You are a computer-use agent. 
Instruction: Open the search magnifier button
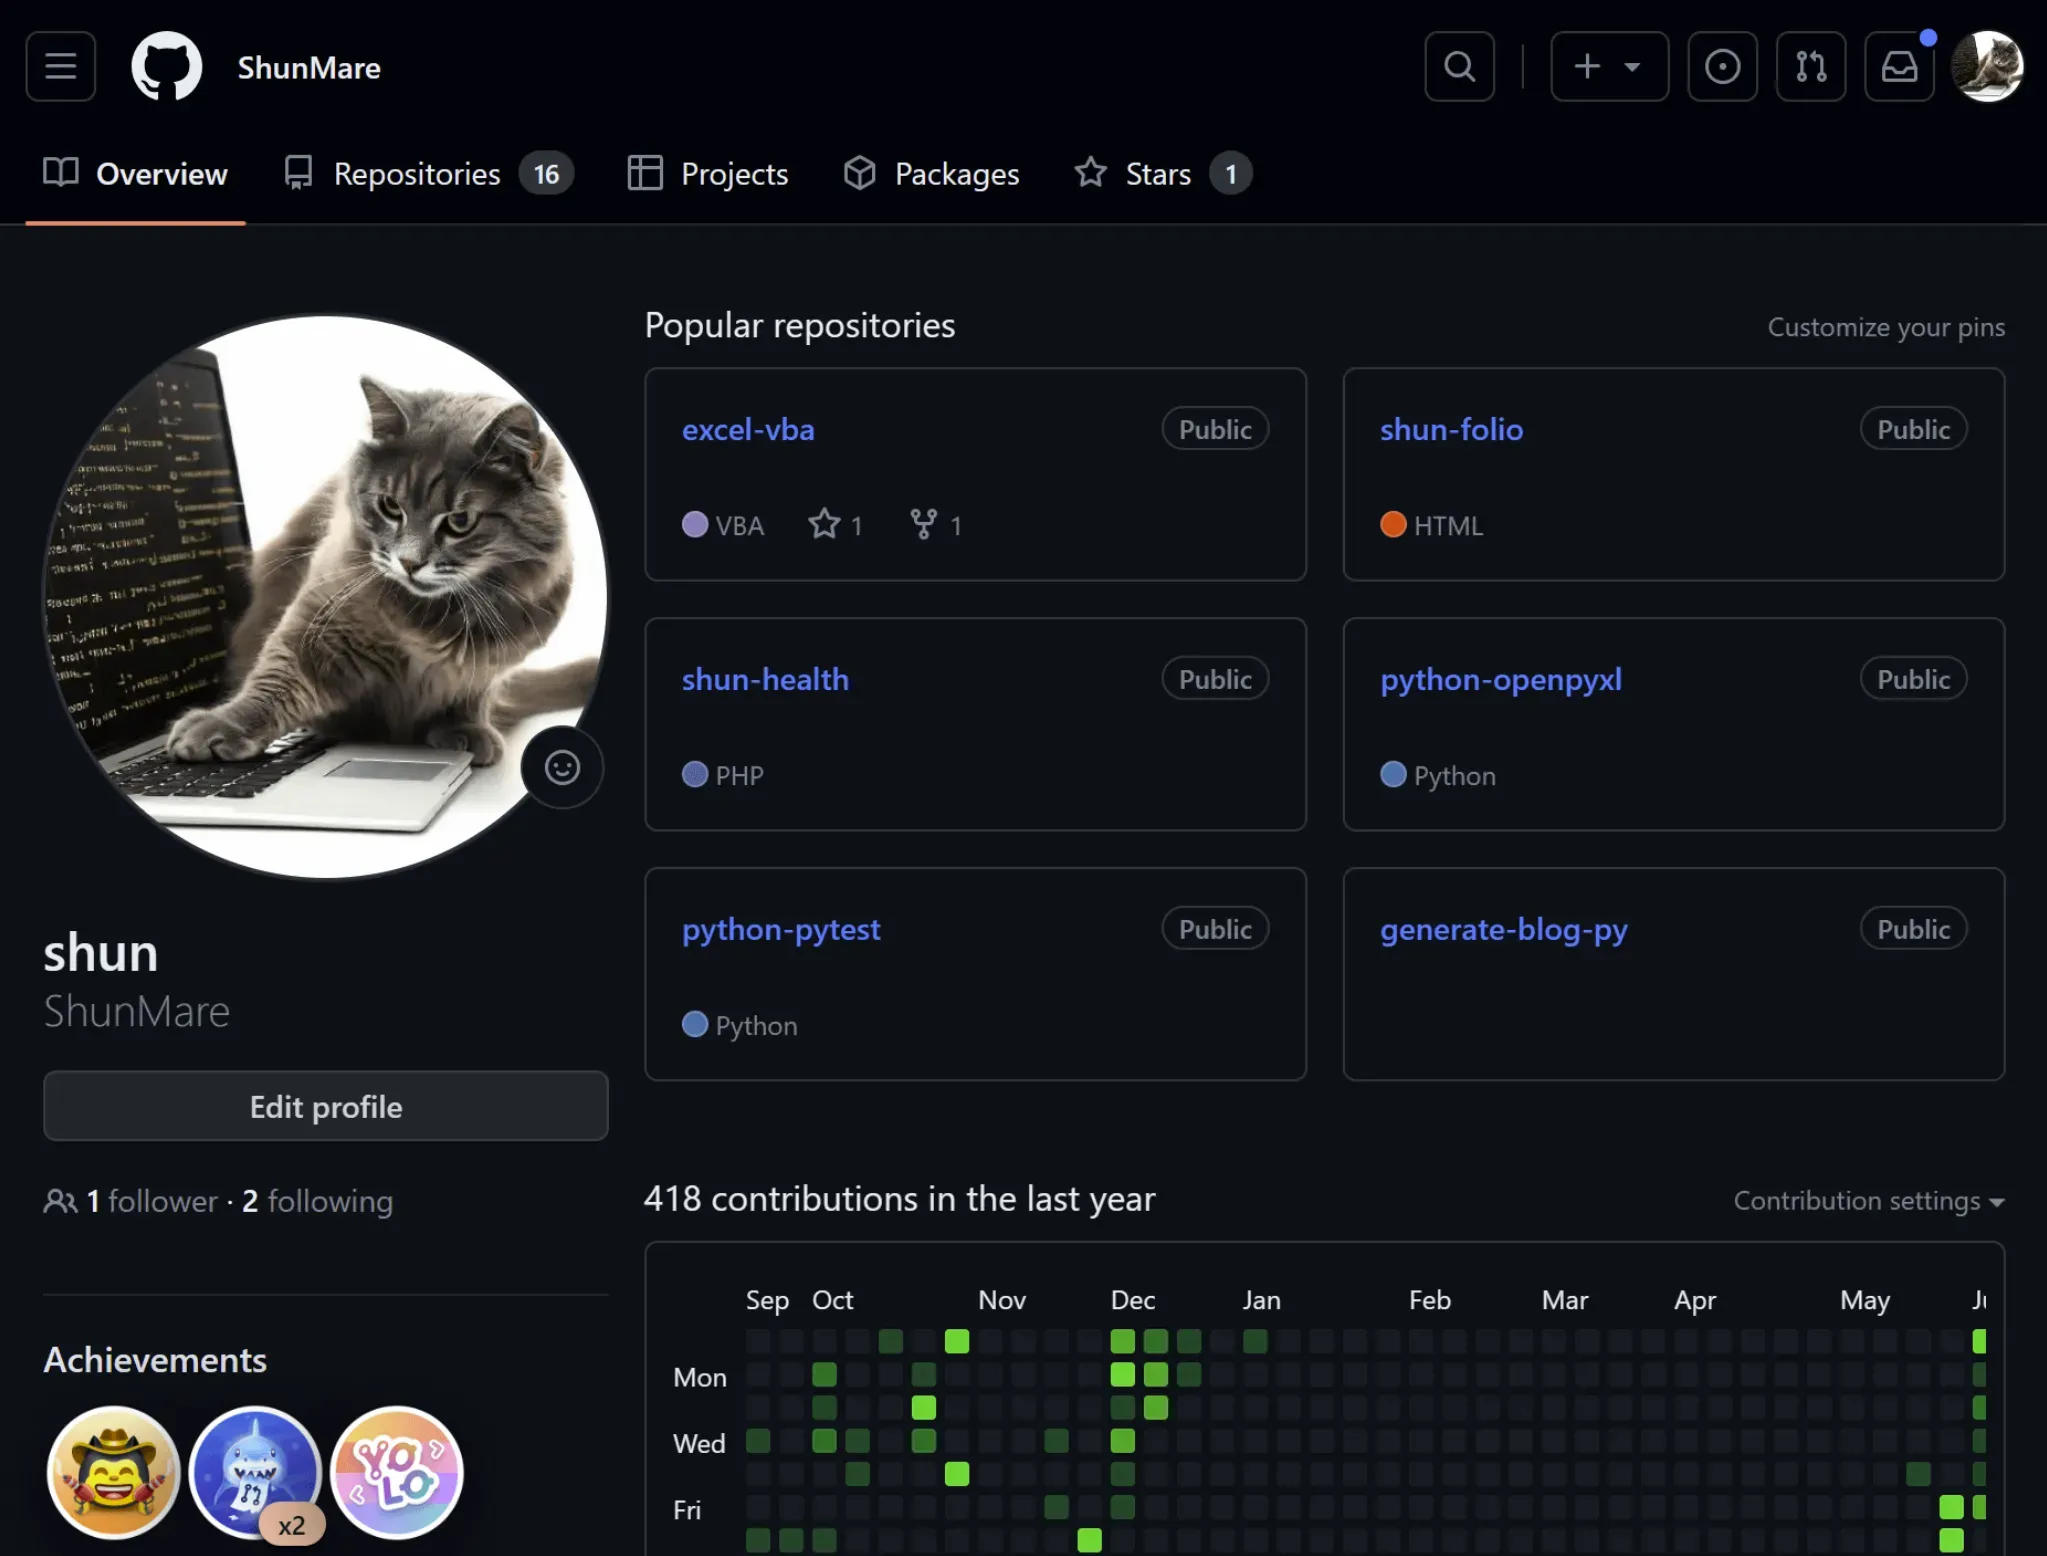1459,67
